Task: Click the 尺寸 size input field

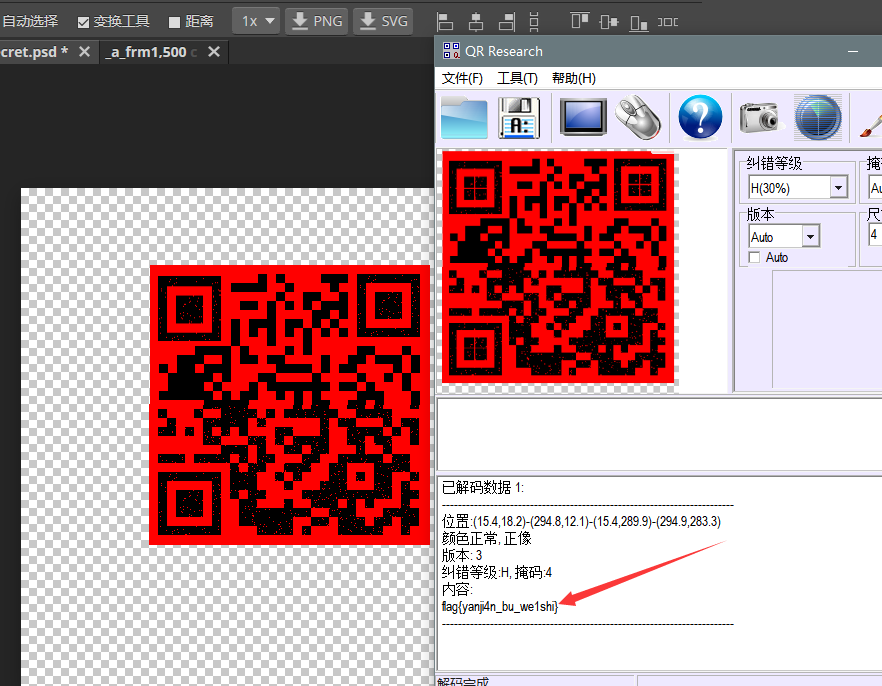Action: click(876, 234)
